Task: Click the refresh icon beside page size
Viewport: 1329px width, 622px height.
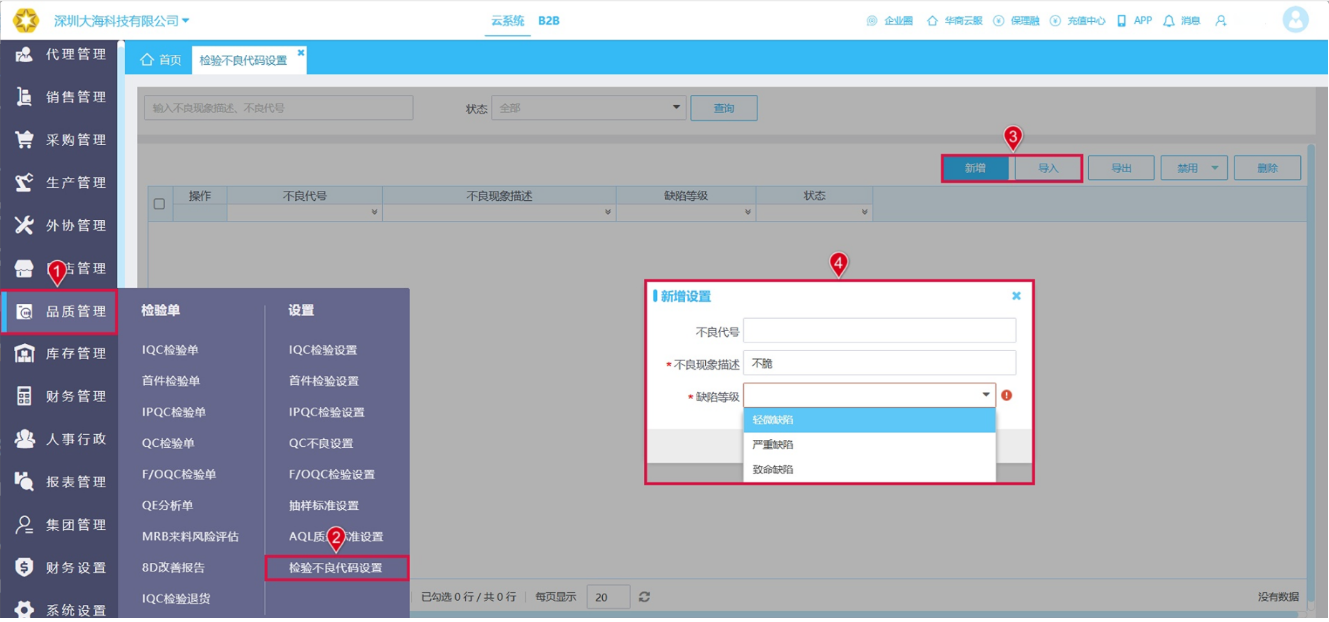Action: pyautogui.click(x=645, y=597)
